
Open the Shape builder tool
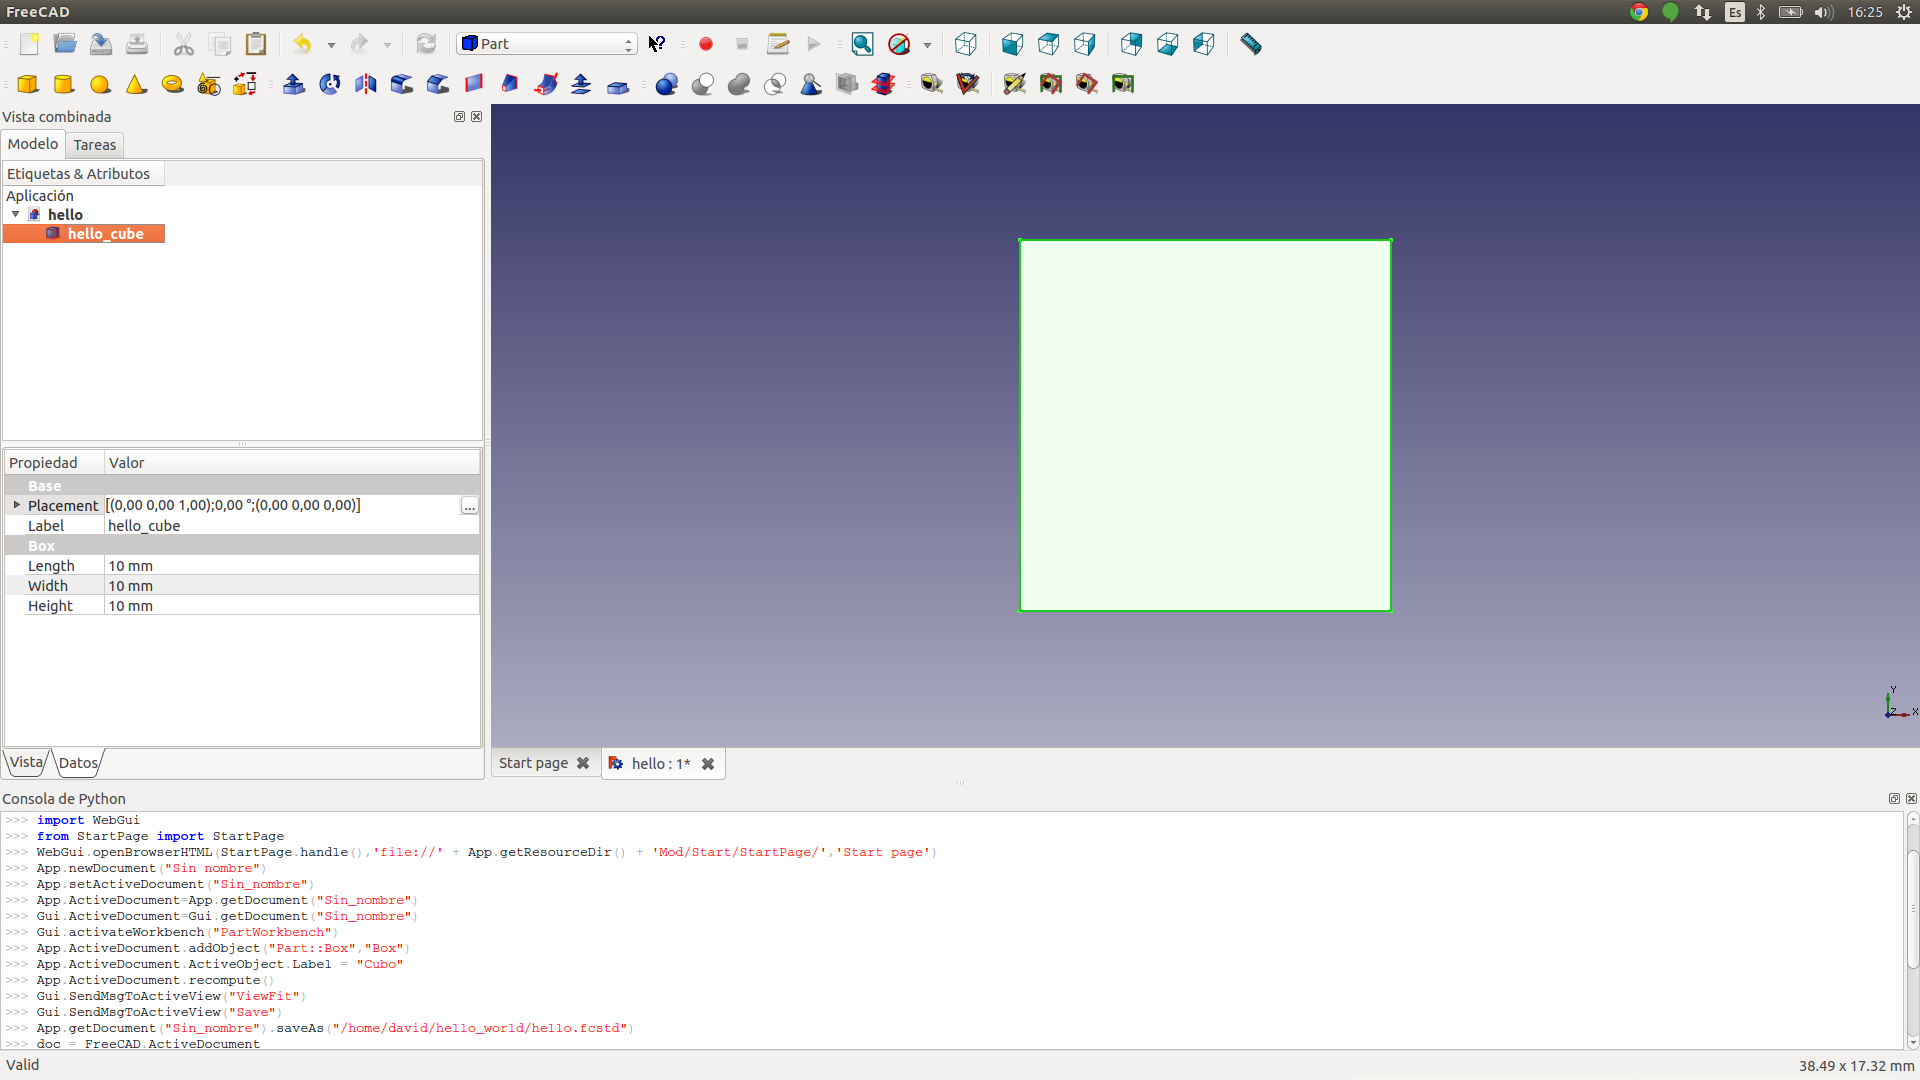tap(244, 84)
